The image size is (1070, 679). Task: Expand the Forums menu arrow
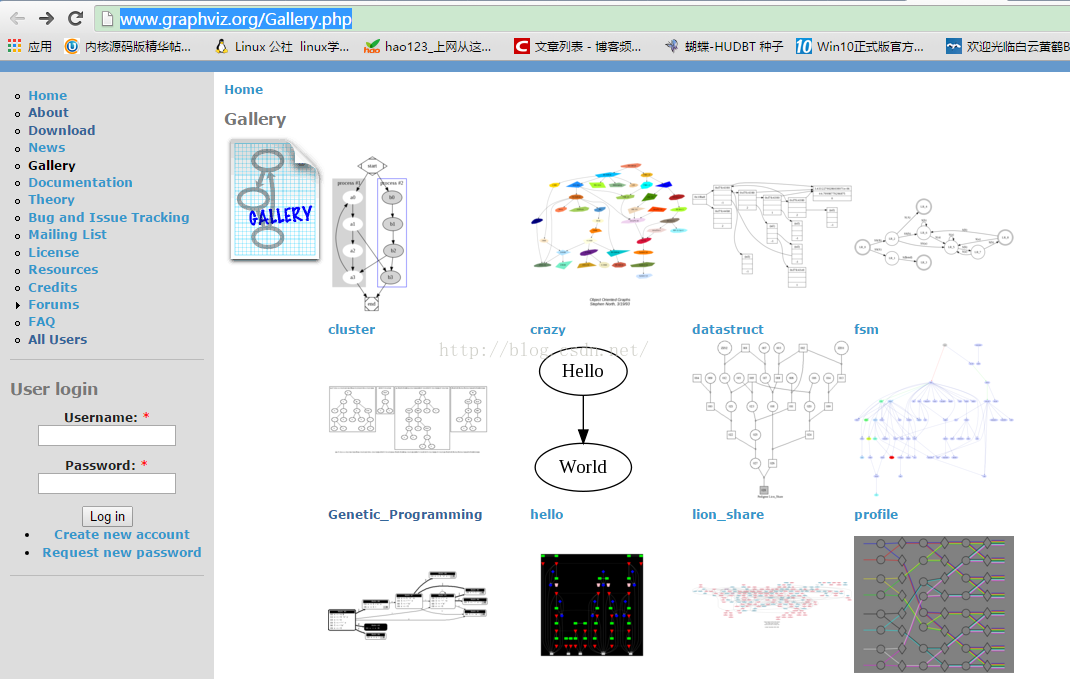pos(18,305)
